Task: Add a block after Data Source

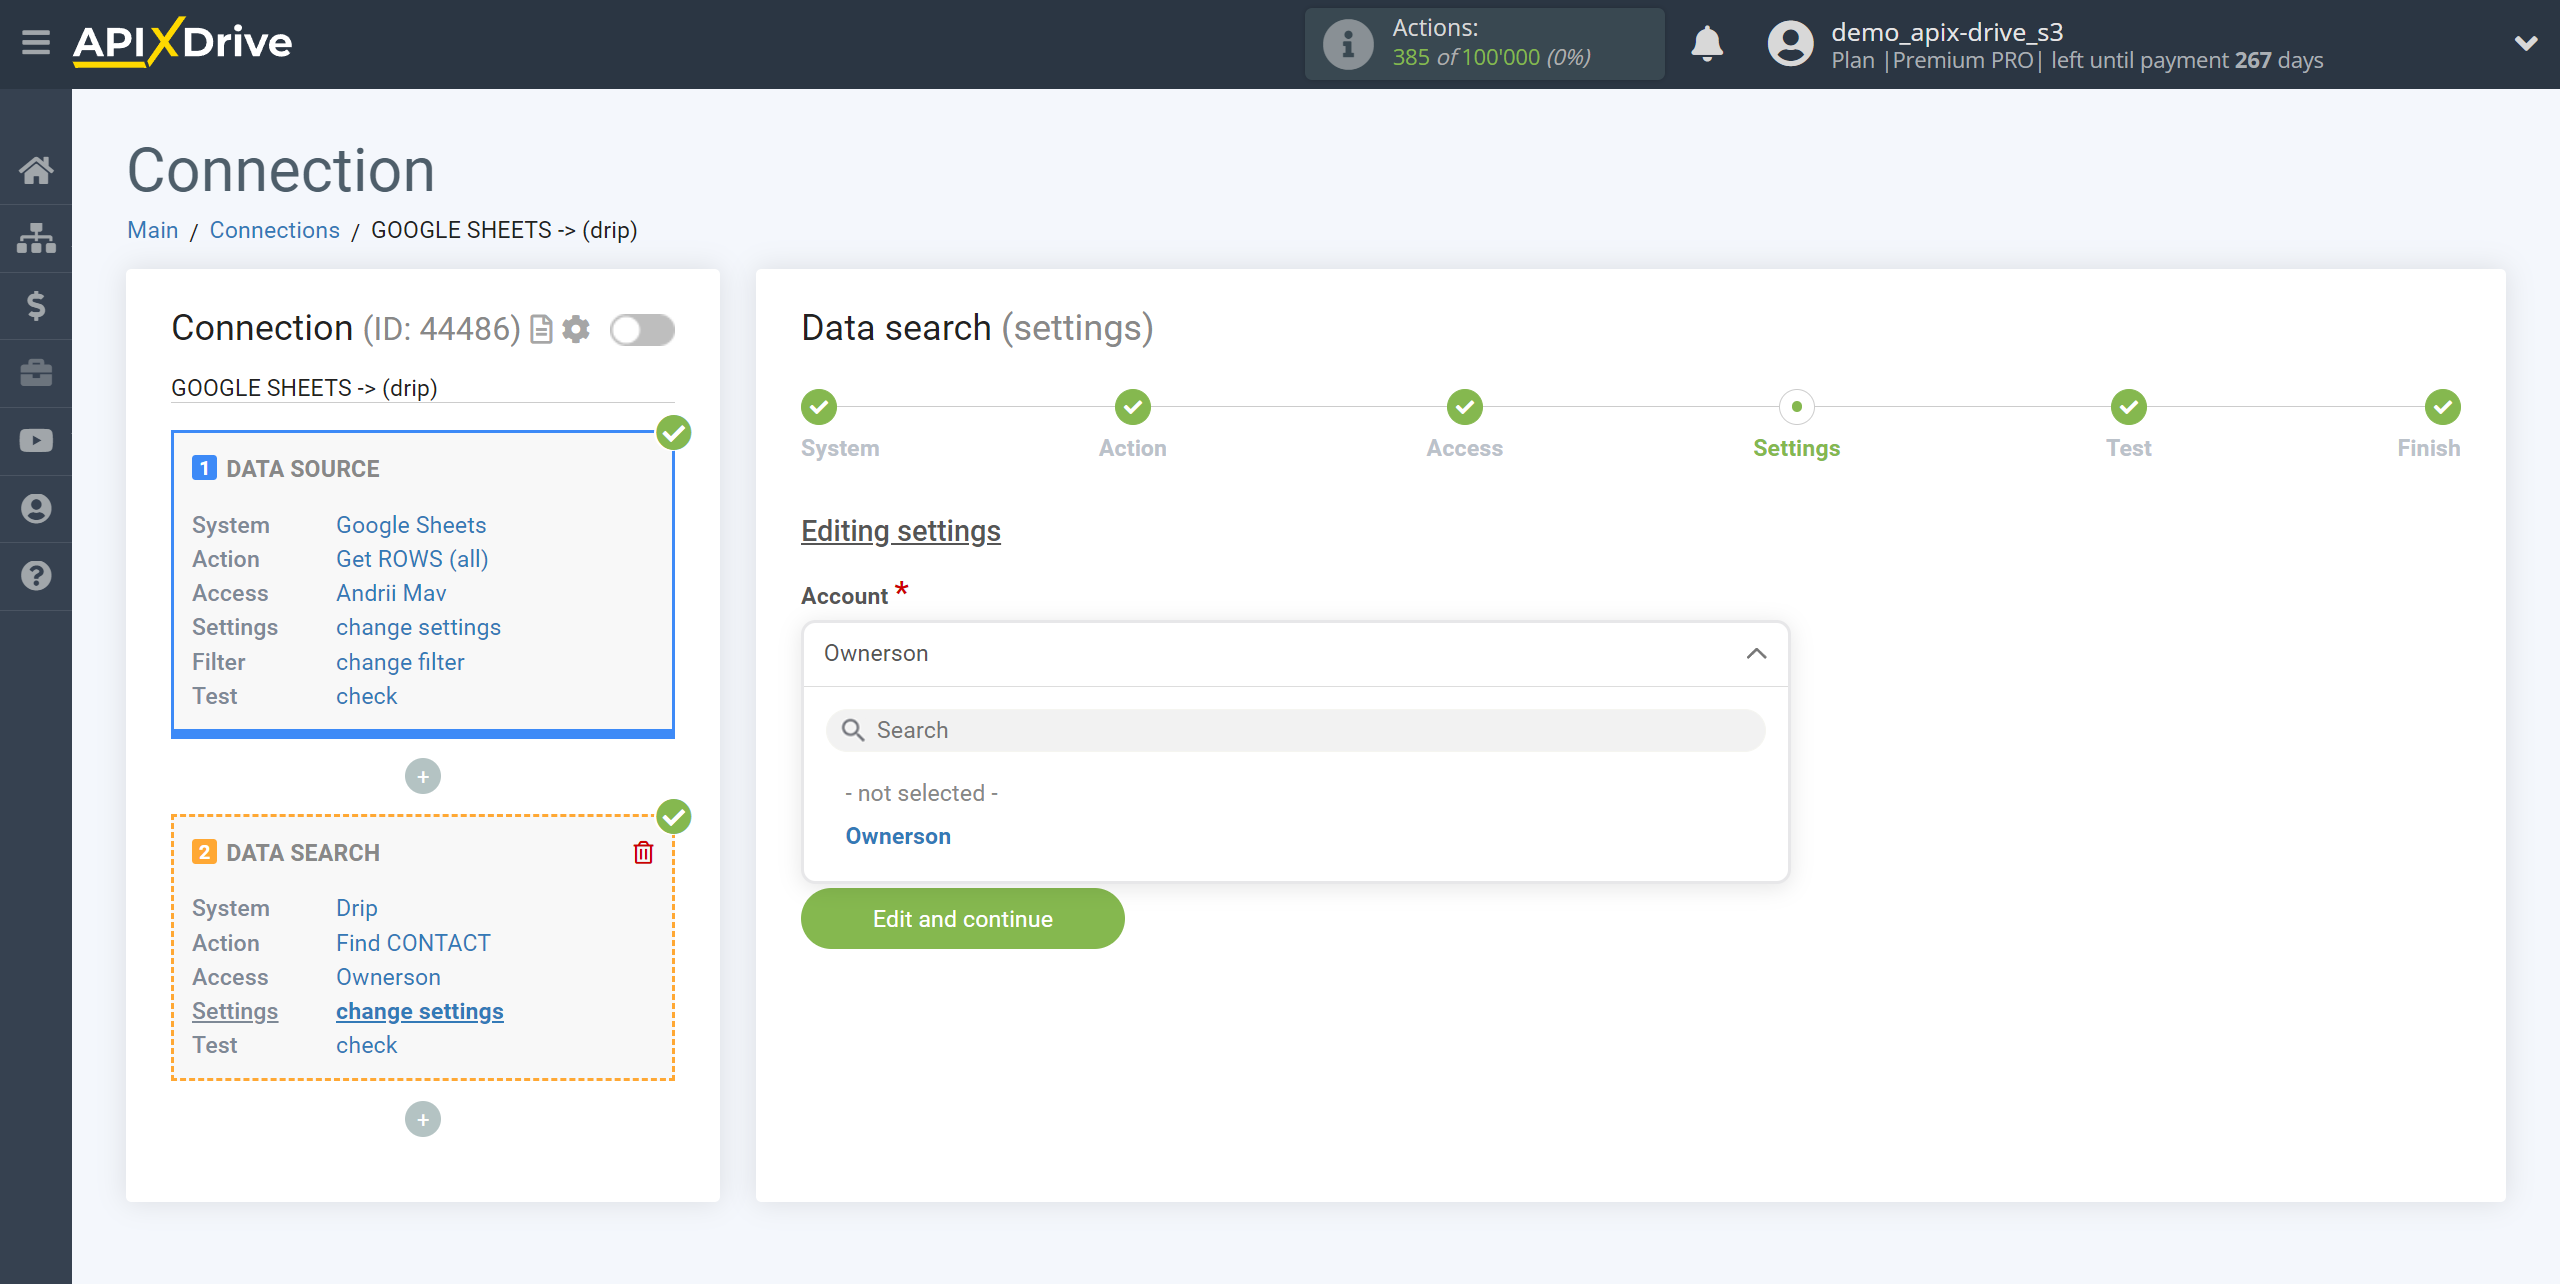Action: tap(423, 776)
